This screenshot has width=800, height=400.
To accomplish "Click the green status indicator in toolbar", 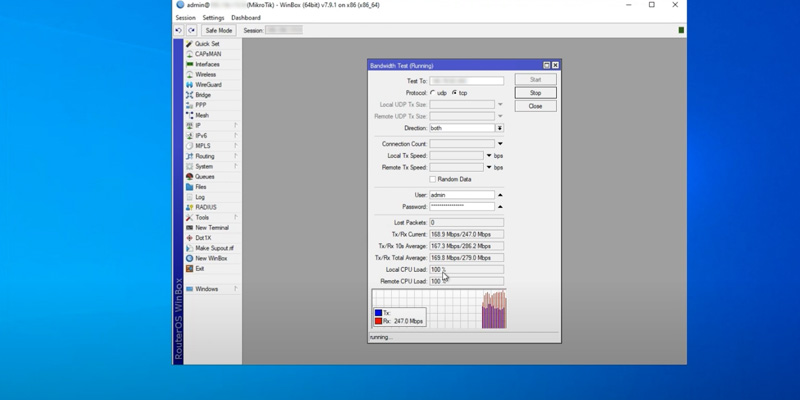I will [x=681, y=30].
